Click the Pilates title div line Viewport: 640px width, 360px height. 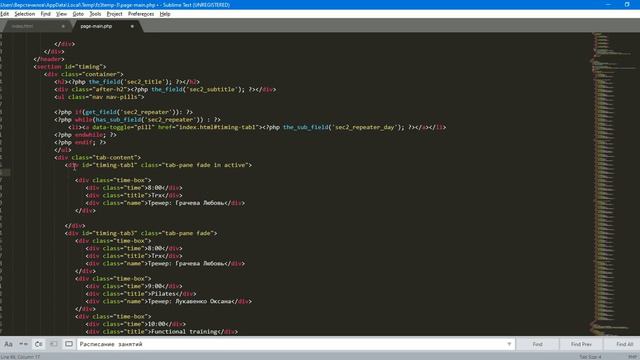[x=141, y=294]
